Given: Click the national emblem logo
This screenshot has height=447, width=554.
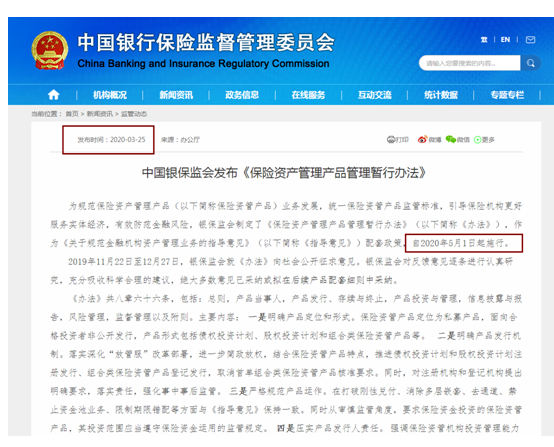Looking at the screenshot, I should (x=49, y=50).
